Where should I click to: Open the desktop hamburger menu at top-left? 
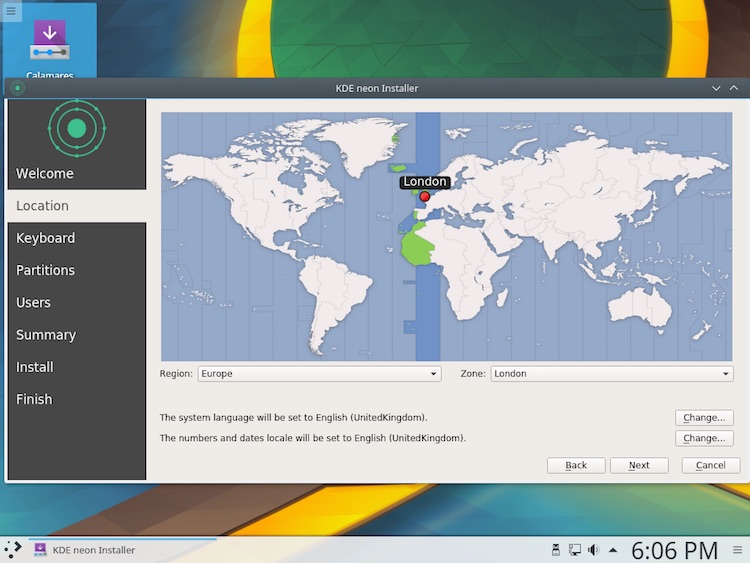point(11,12)
